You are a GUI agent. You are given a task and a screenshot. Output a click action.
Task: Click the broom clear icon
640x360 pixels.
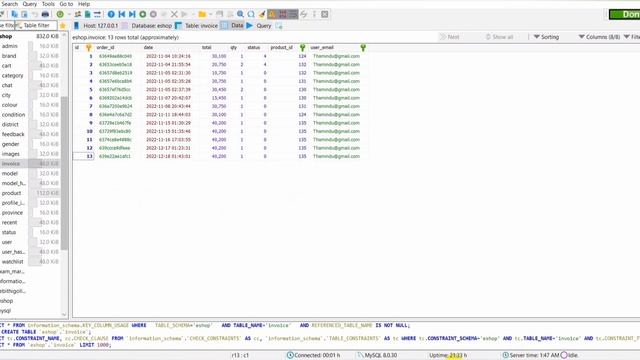coord(262,14)
